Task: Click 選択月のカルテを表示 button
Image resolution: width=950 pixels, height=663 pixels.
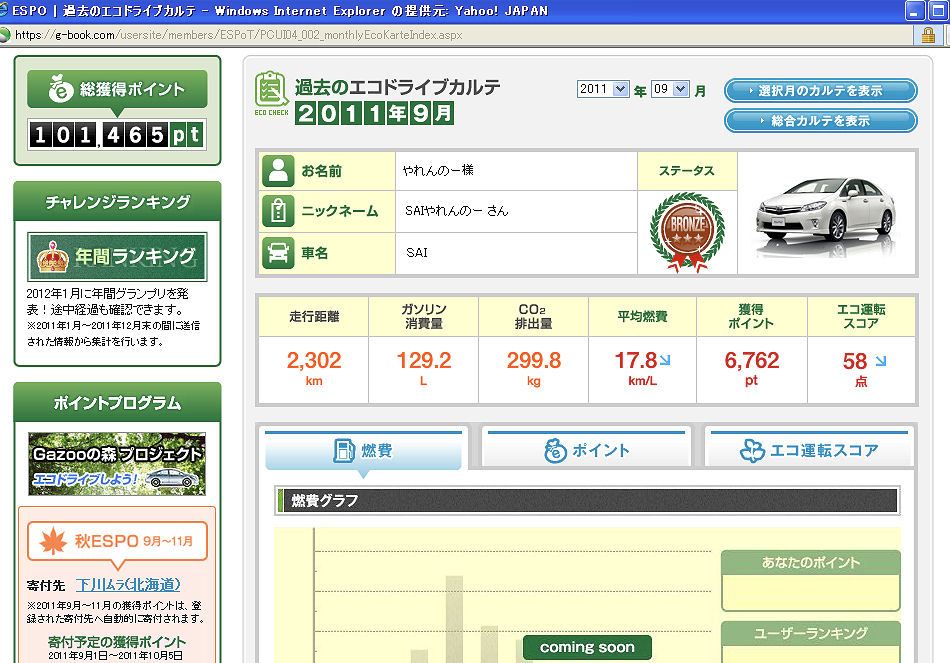Action: click(x=820, y=91)
